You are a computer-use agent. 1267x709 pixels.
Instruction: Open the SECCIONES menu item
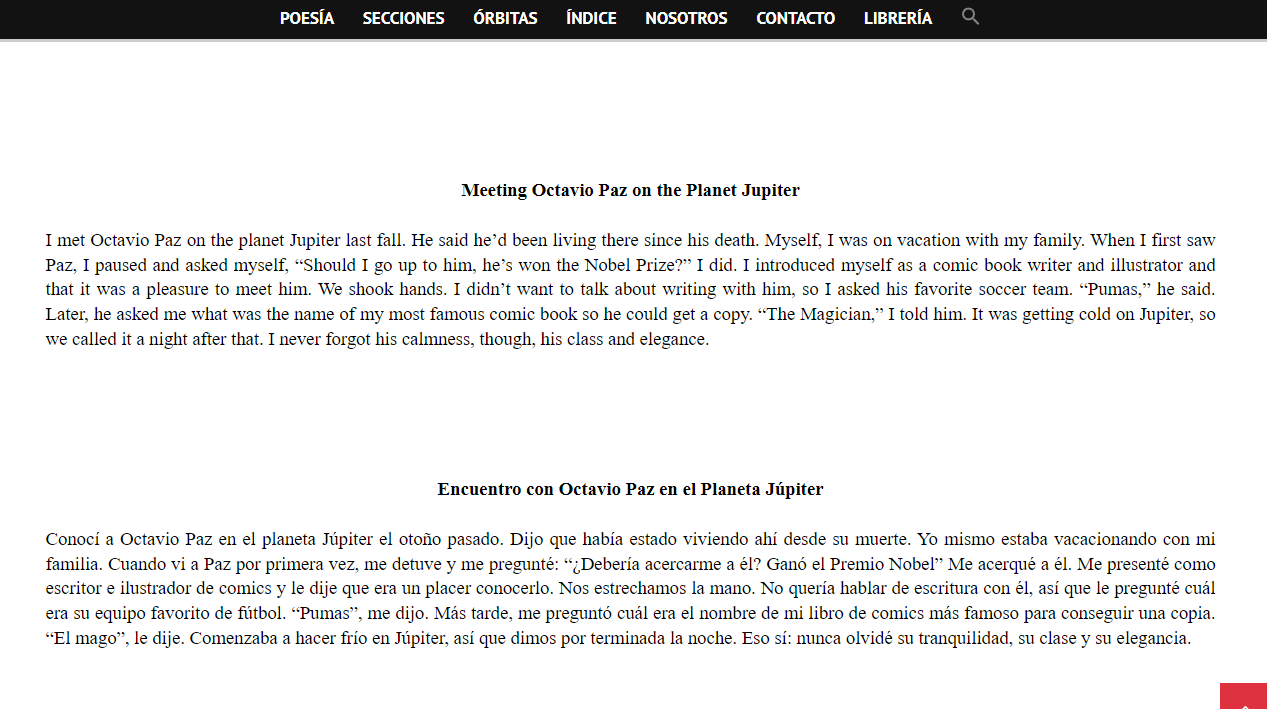pyautogui.click(x=404, y=18)
